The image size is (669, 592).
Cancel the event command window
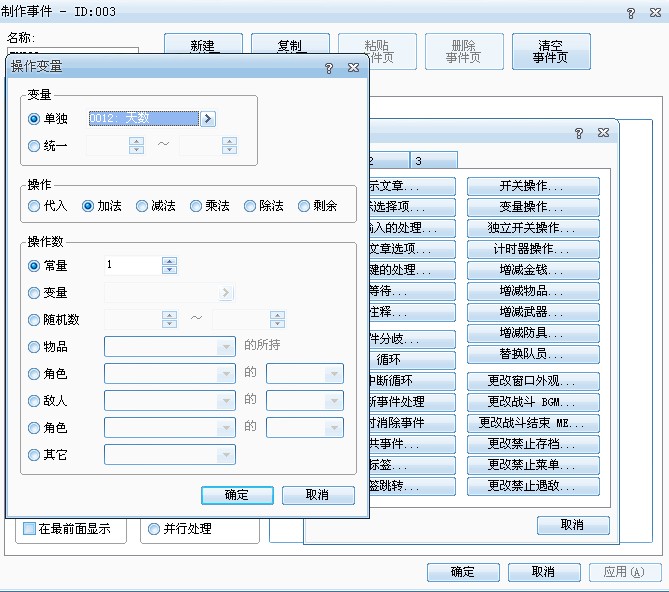pyautogui.click(x=573, y=525)
